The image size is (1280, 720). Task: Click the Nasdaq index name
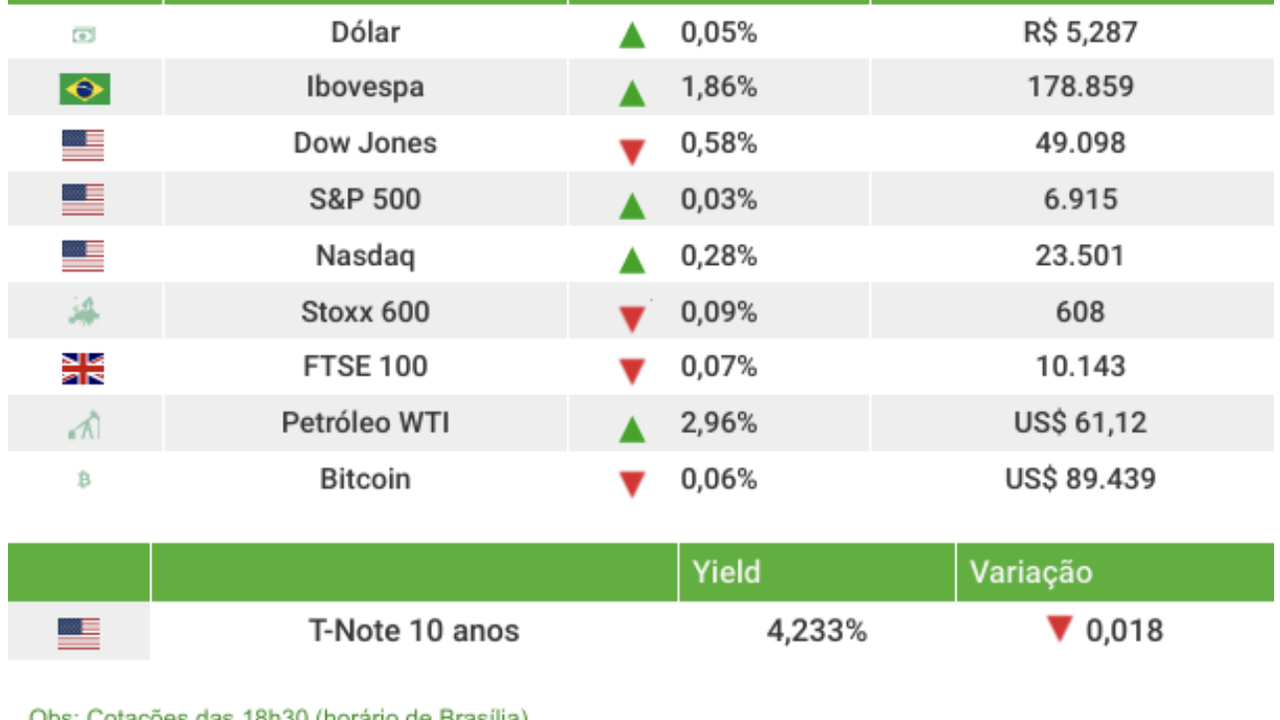tap(365, 256)
